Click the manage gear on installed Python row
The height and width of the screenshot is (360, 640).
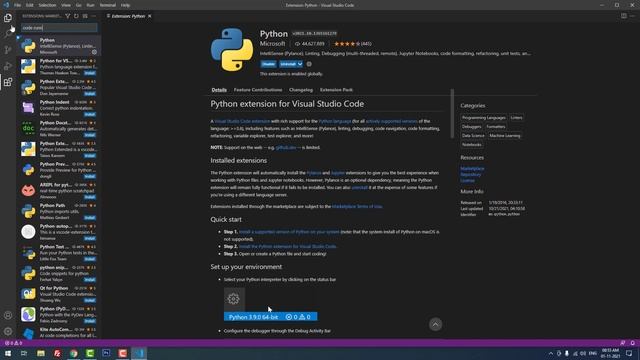(94, 52)
